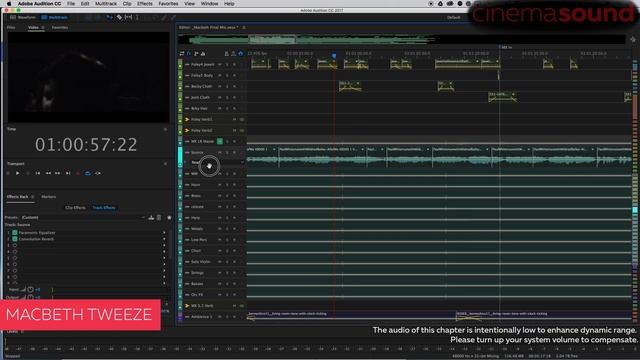640x360 pixels.
Task: Show the fx section of track controls
Action: point(189,54)
